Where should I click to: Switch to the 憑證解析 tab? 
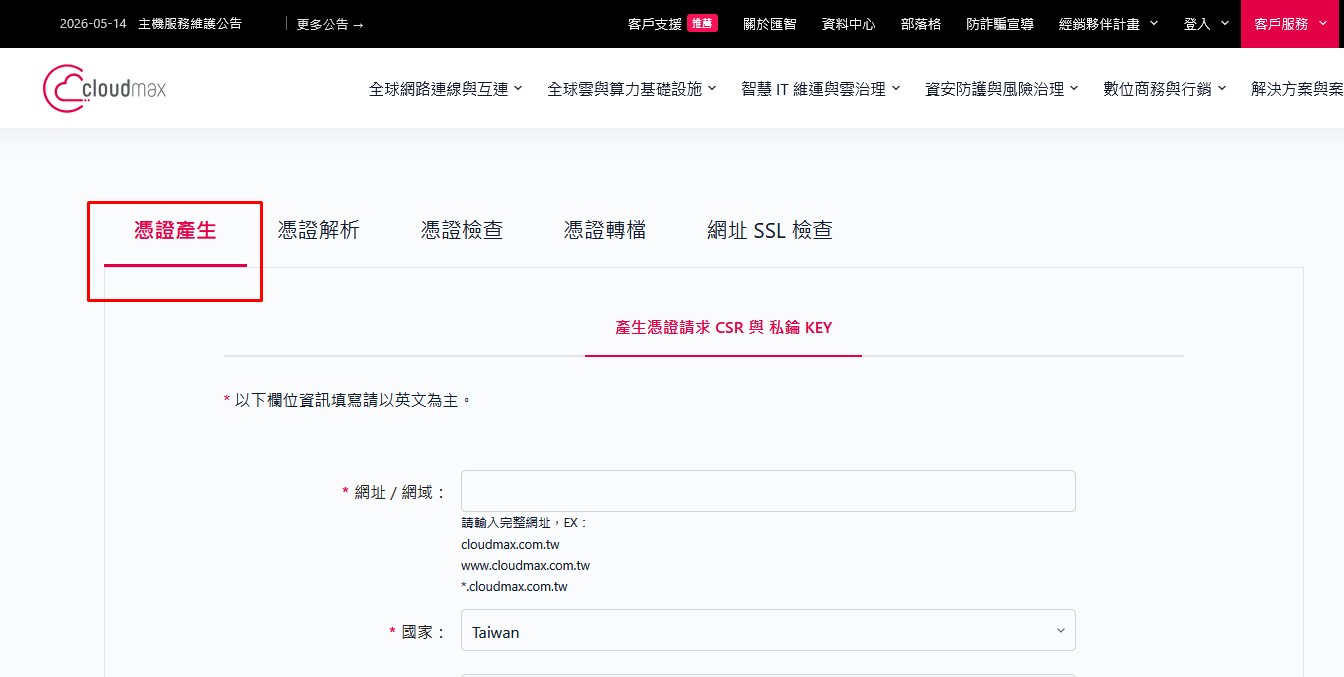tap(319, 231)
